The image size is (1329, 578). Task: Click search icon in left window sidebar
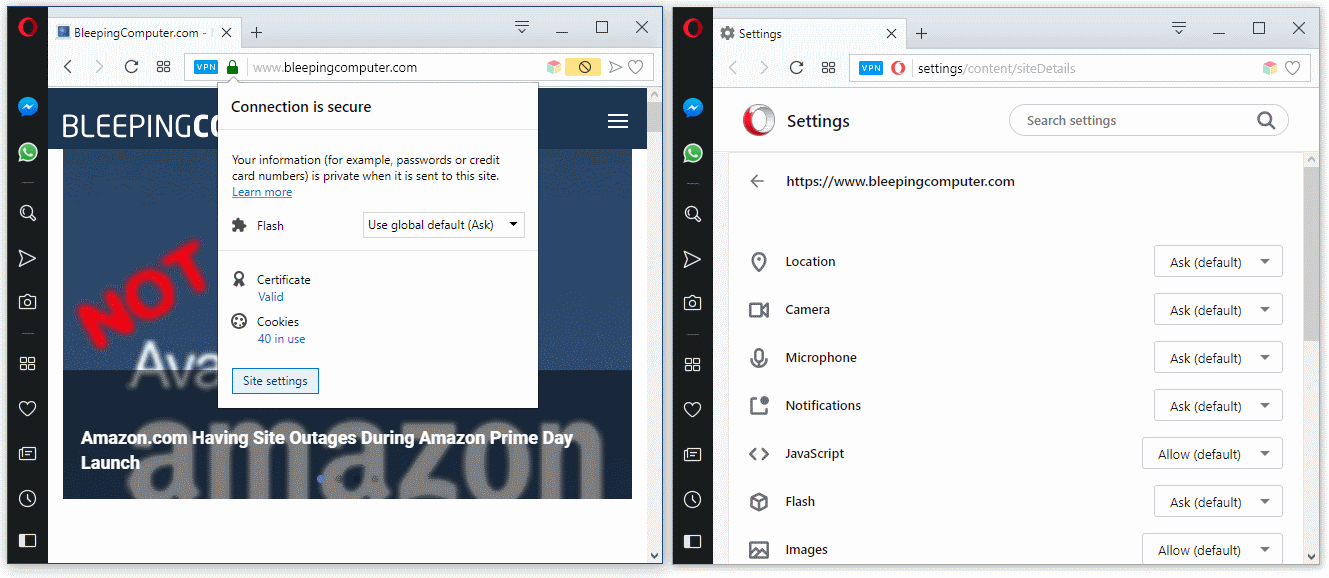click(x=28, y=213)
